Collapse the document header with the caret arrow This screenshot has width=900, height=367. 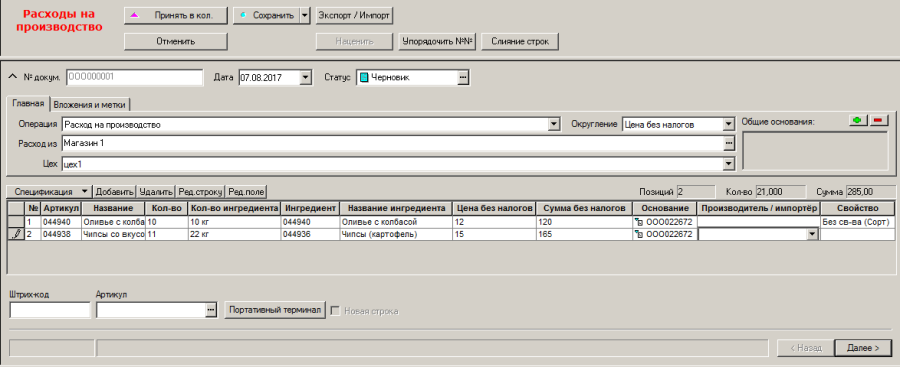[x=13, y=77]
